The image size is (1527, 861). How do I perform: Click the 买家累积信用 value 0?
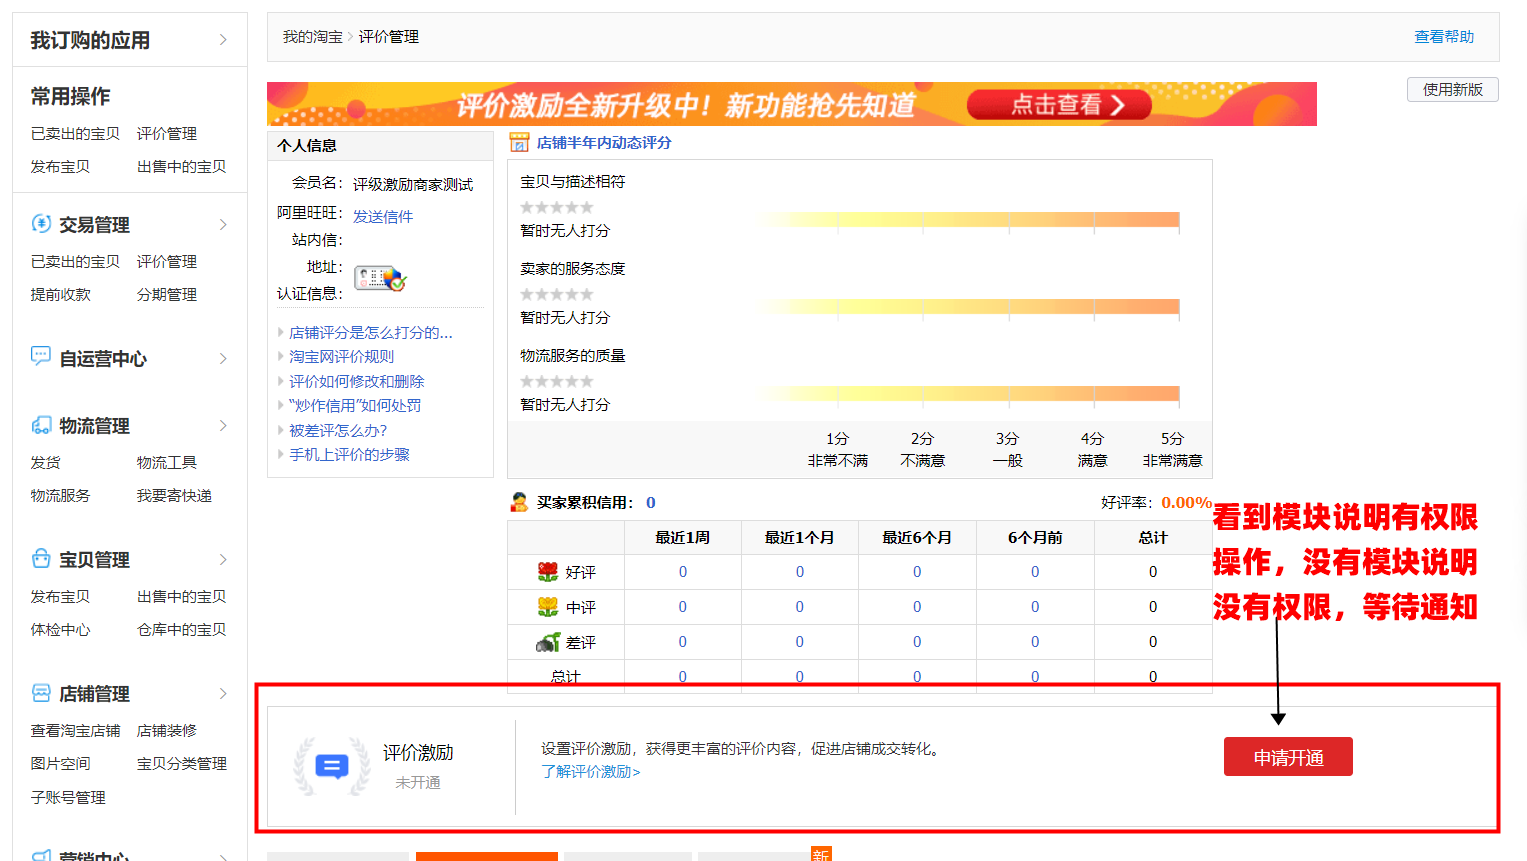[x=651, y=502]
